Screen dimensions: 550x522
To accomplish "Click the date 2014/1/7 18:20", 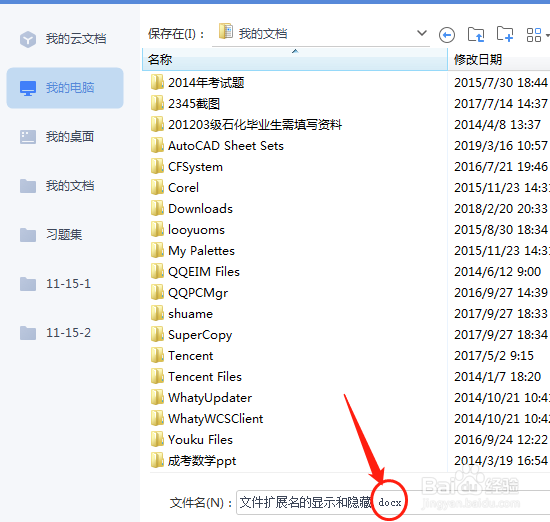I will pos(497,377).
